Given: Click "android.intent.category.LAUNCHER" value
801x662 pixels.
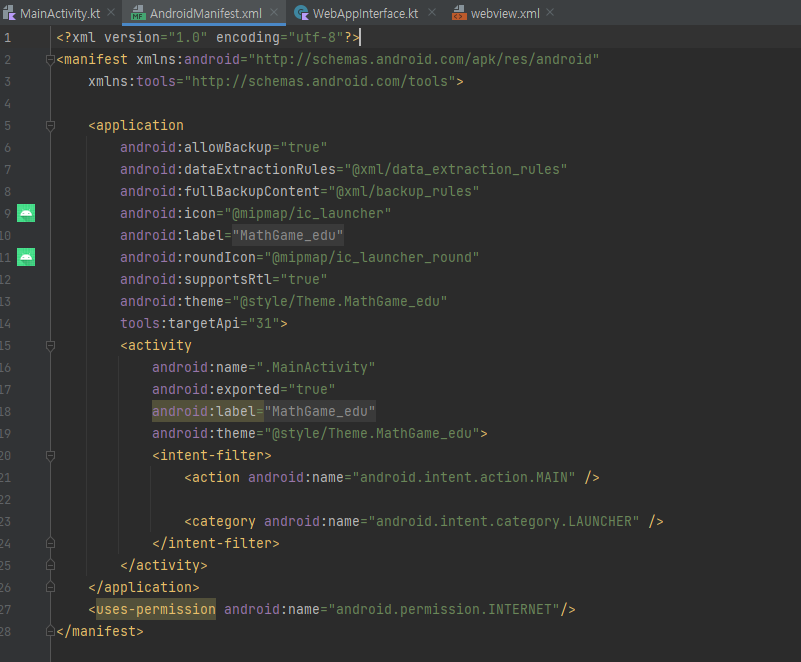Looking at the screenshot, I should [503, 521].
